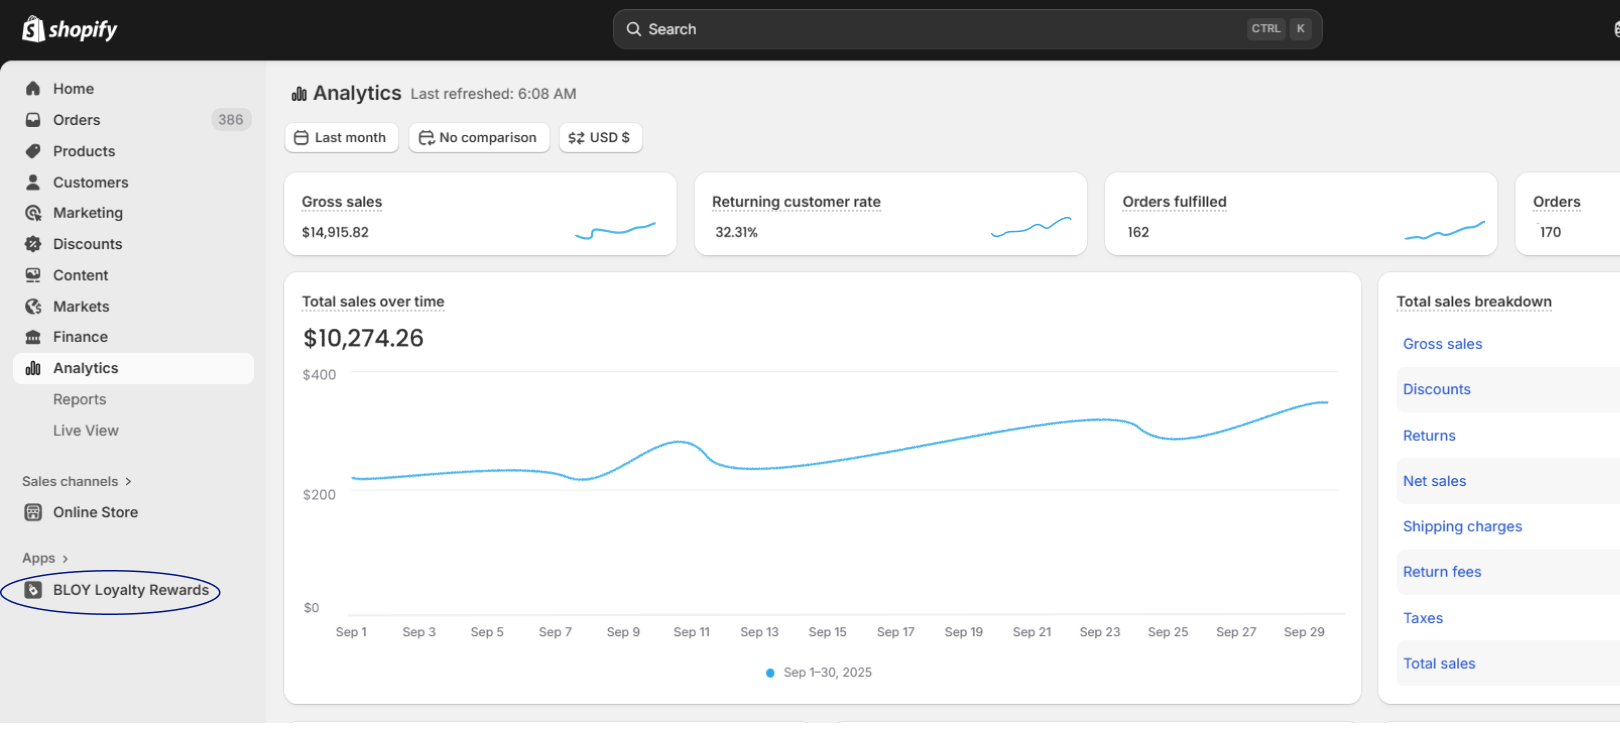The width and height of the screenshot is (1620, 729).
Task: Click the Products tag icon
Action: click(33, 151)
